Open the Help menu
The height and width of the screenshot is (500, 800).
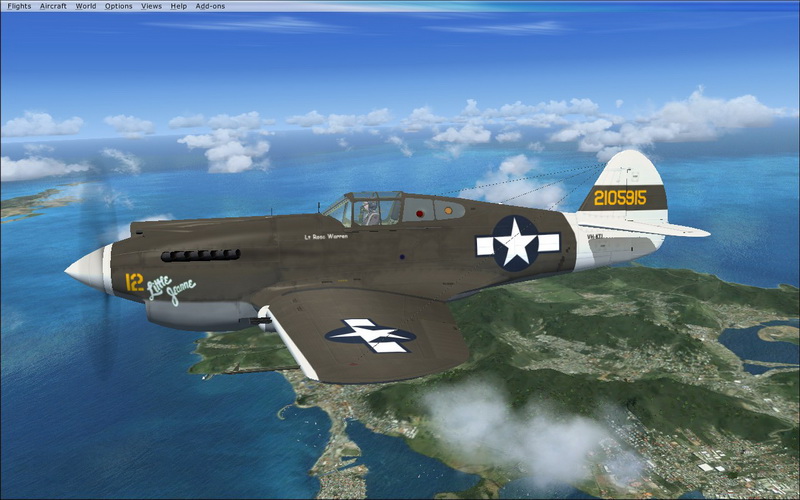coord(179,6)
